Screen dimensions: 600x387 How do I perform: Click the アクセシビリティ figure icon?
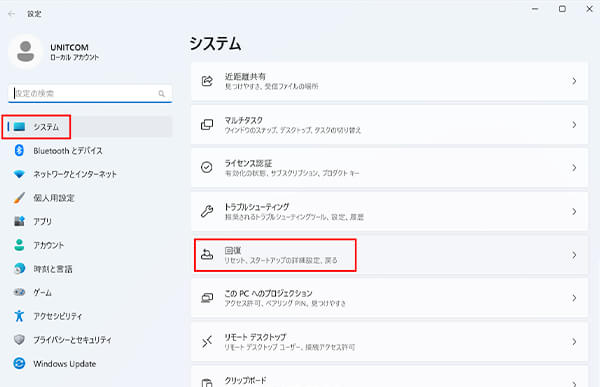[x=19, y=316]
